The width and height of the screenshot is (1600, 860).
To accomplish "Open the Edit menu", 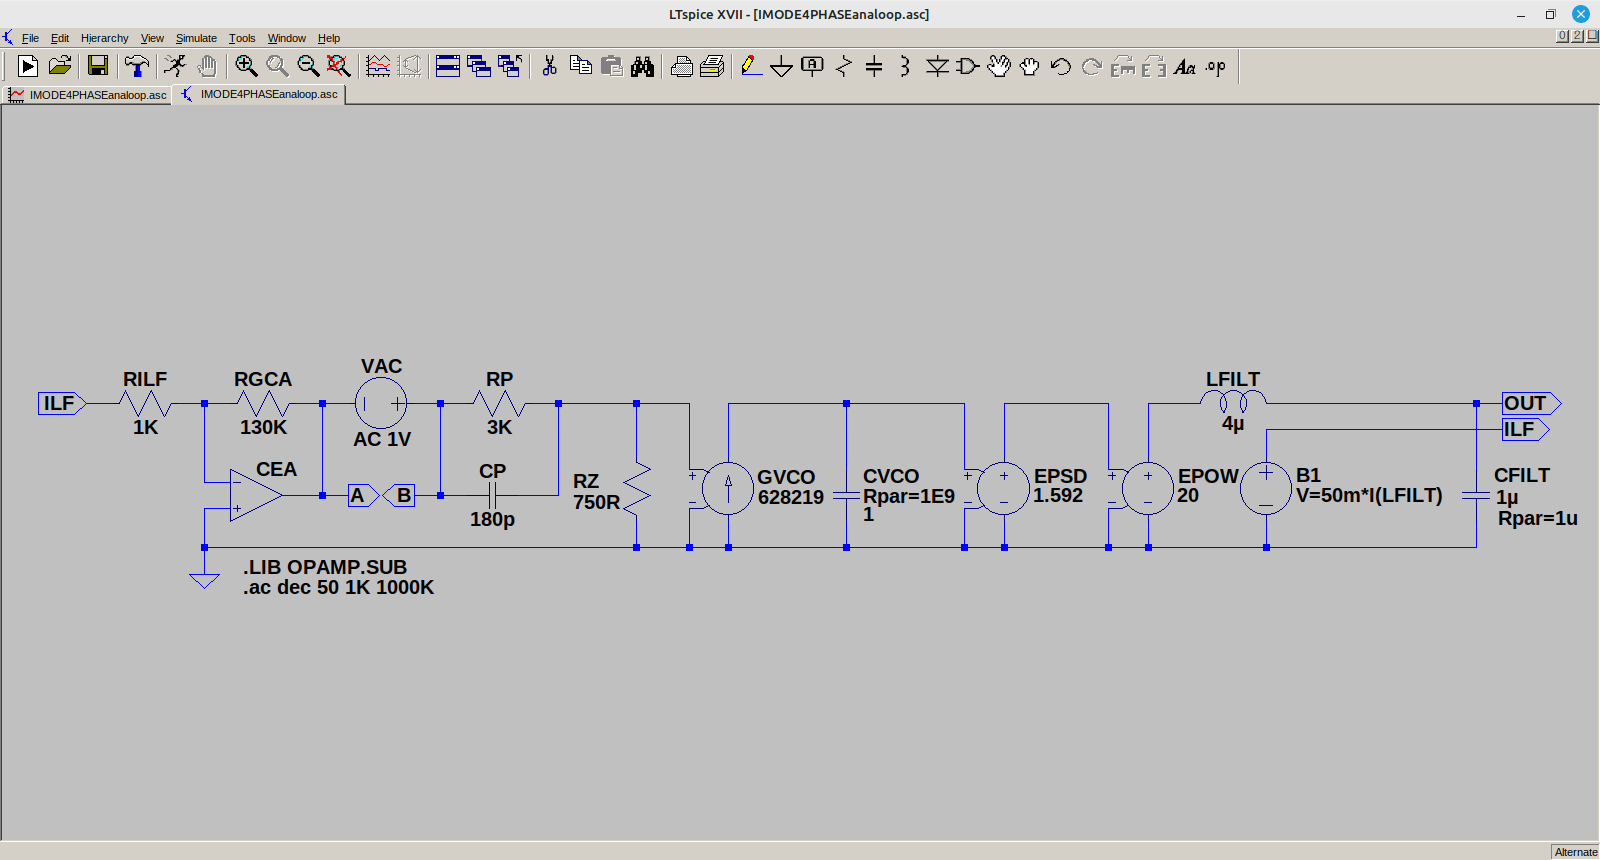I will [60, 38].
